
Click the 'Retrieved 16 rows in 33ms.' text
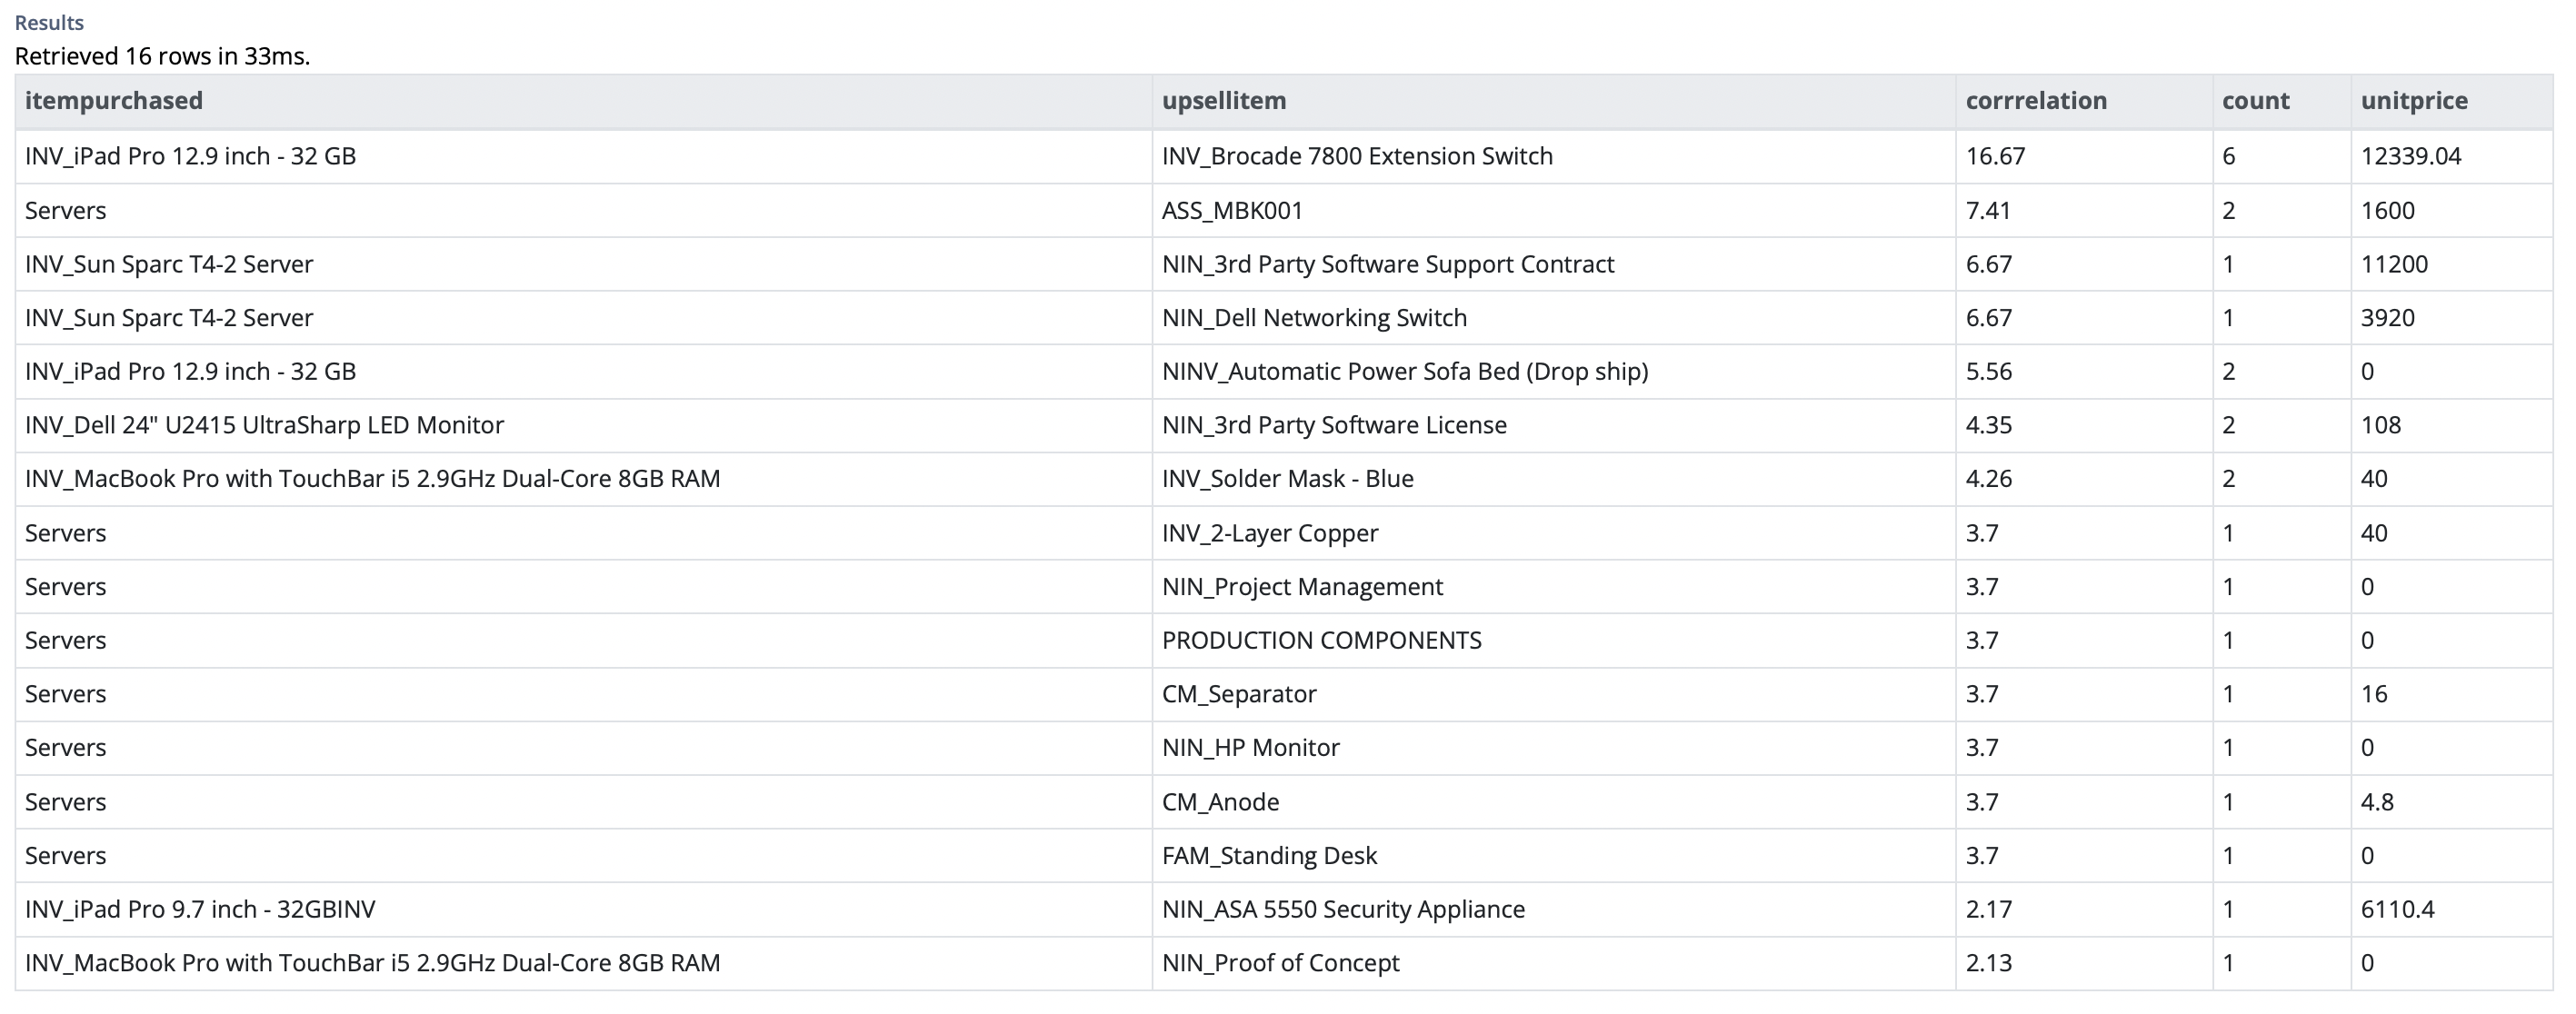click(162, 56)
